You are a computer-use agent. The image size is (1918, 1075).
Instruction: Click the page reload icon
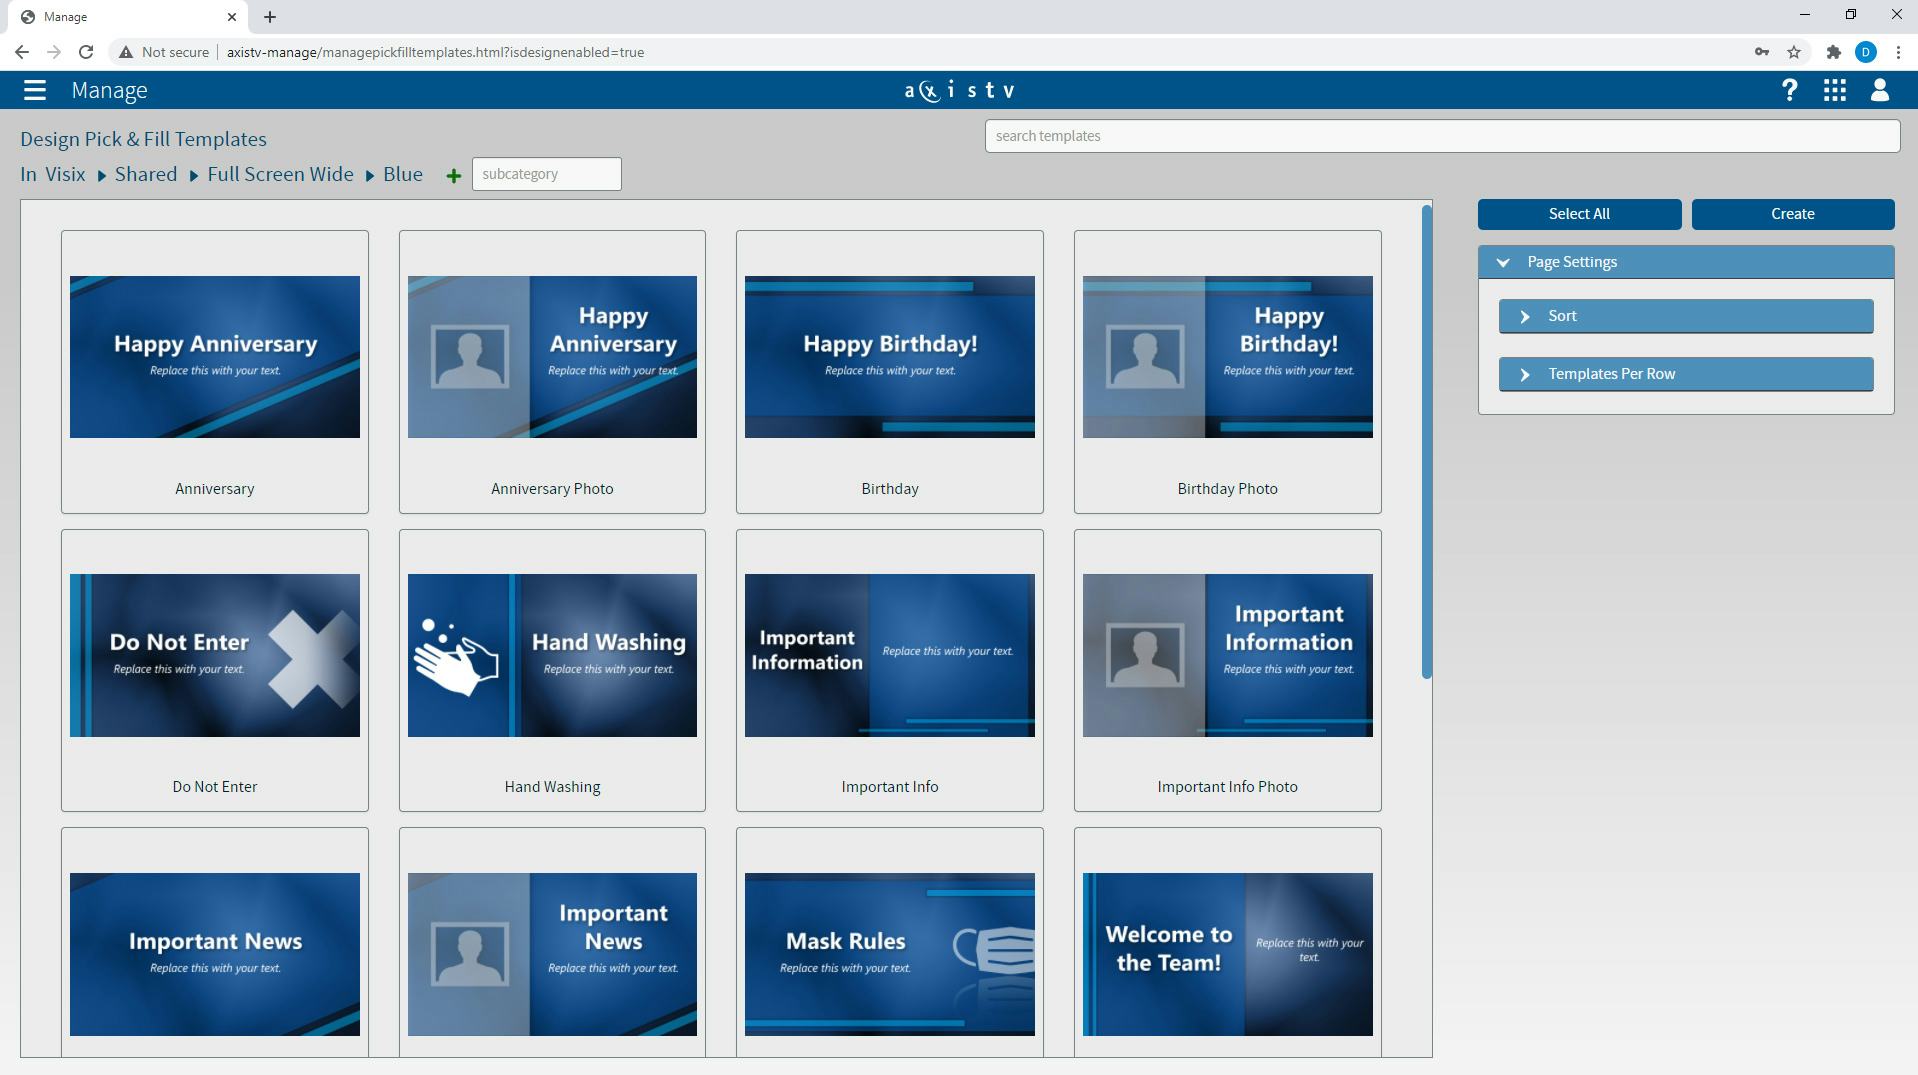[x=85, y=52]
